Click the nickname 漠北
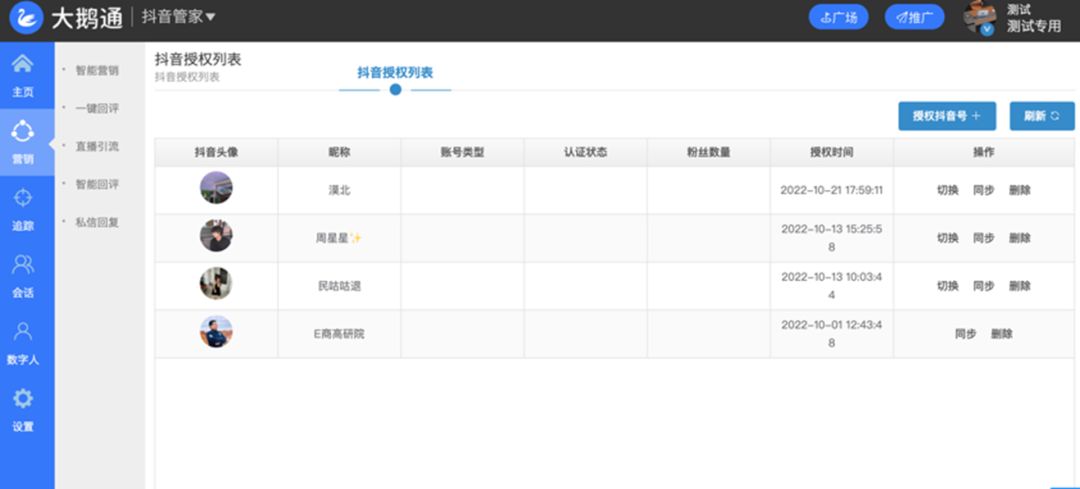The width and height of the screenshot is (1080, 489). [339, 190]
